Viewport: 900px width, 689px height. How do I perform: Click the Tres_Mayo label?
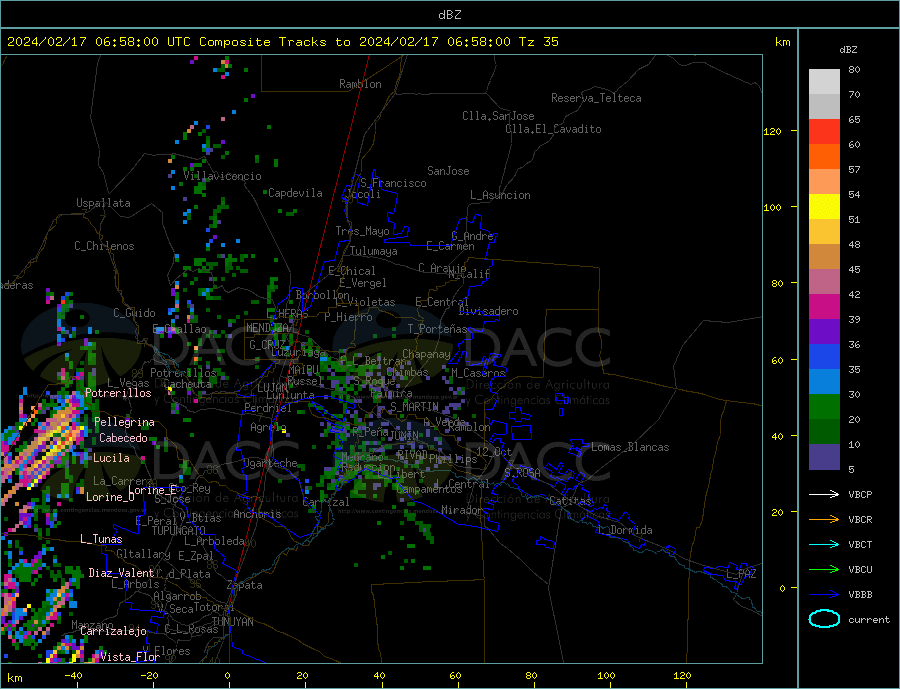[x=362, y=231]
